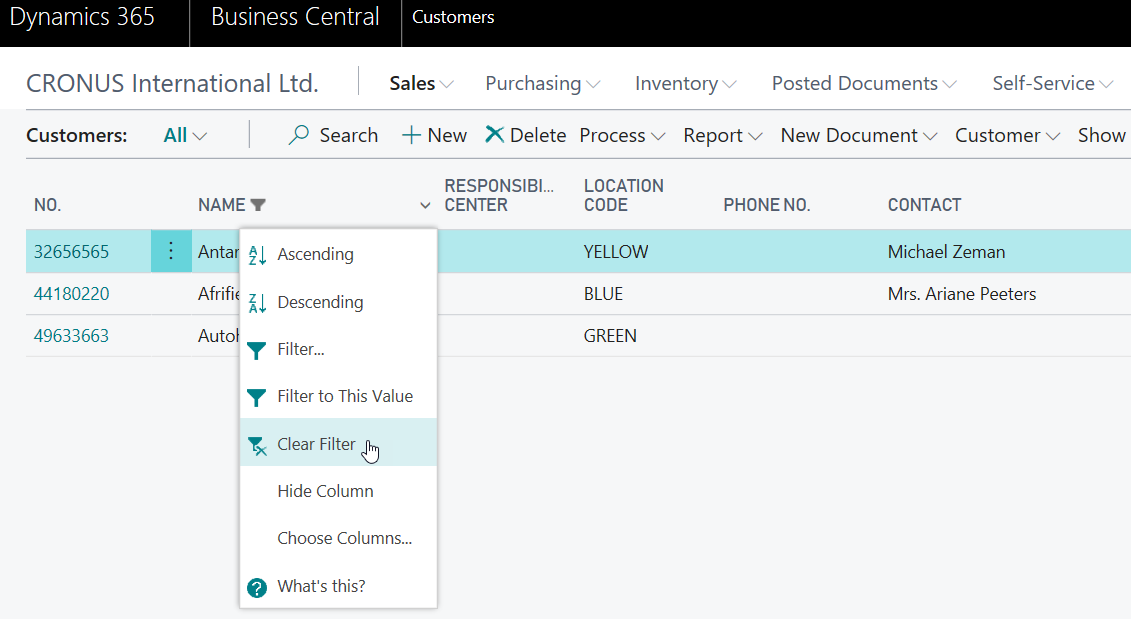Screen dimensions: 1131x619
Task: Expand the Self-Service menu
Action: click(1052, 84)
